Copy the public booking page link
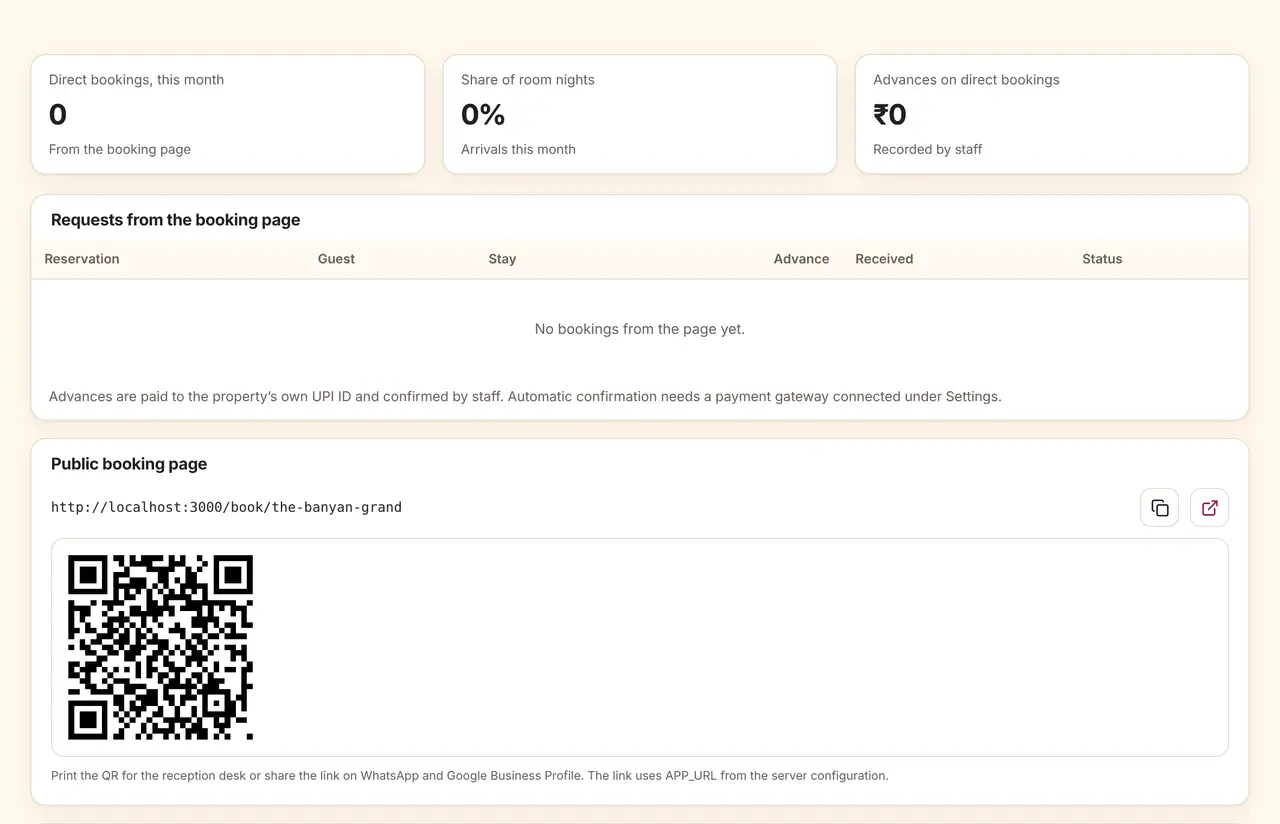The width and height of the screenshot is (1280, 824). pos(1160,508)
